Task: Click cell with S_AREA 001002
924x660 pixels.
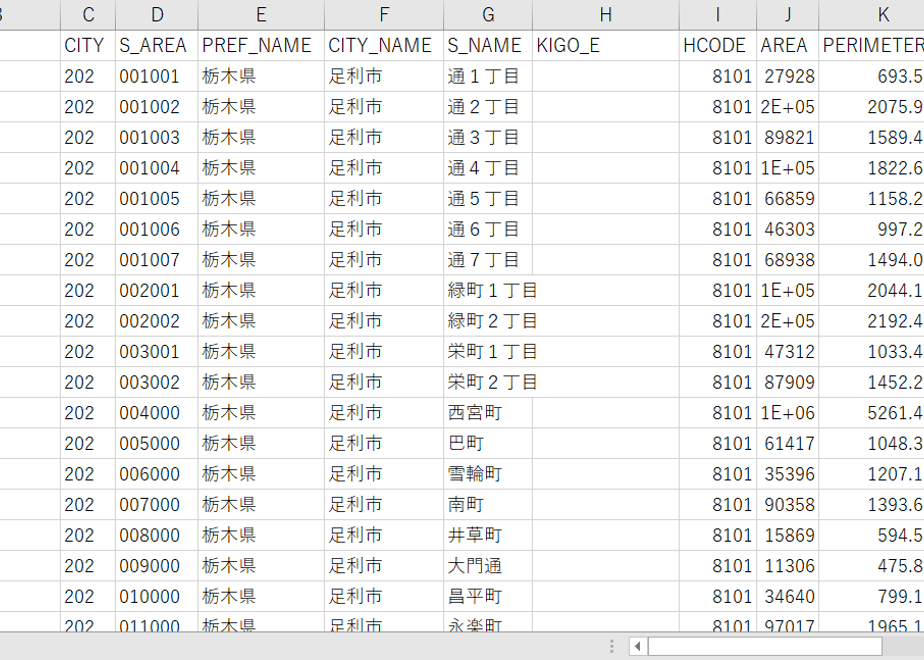Action: (x=157, y=107)
